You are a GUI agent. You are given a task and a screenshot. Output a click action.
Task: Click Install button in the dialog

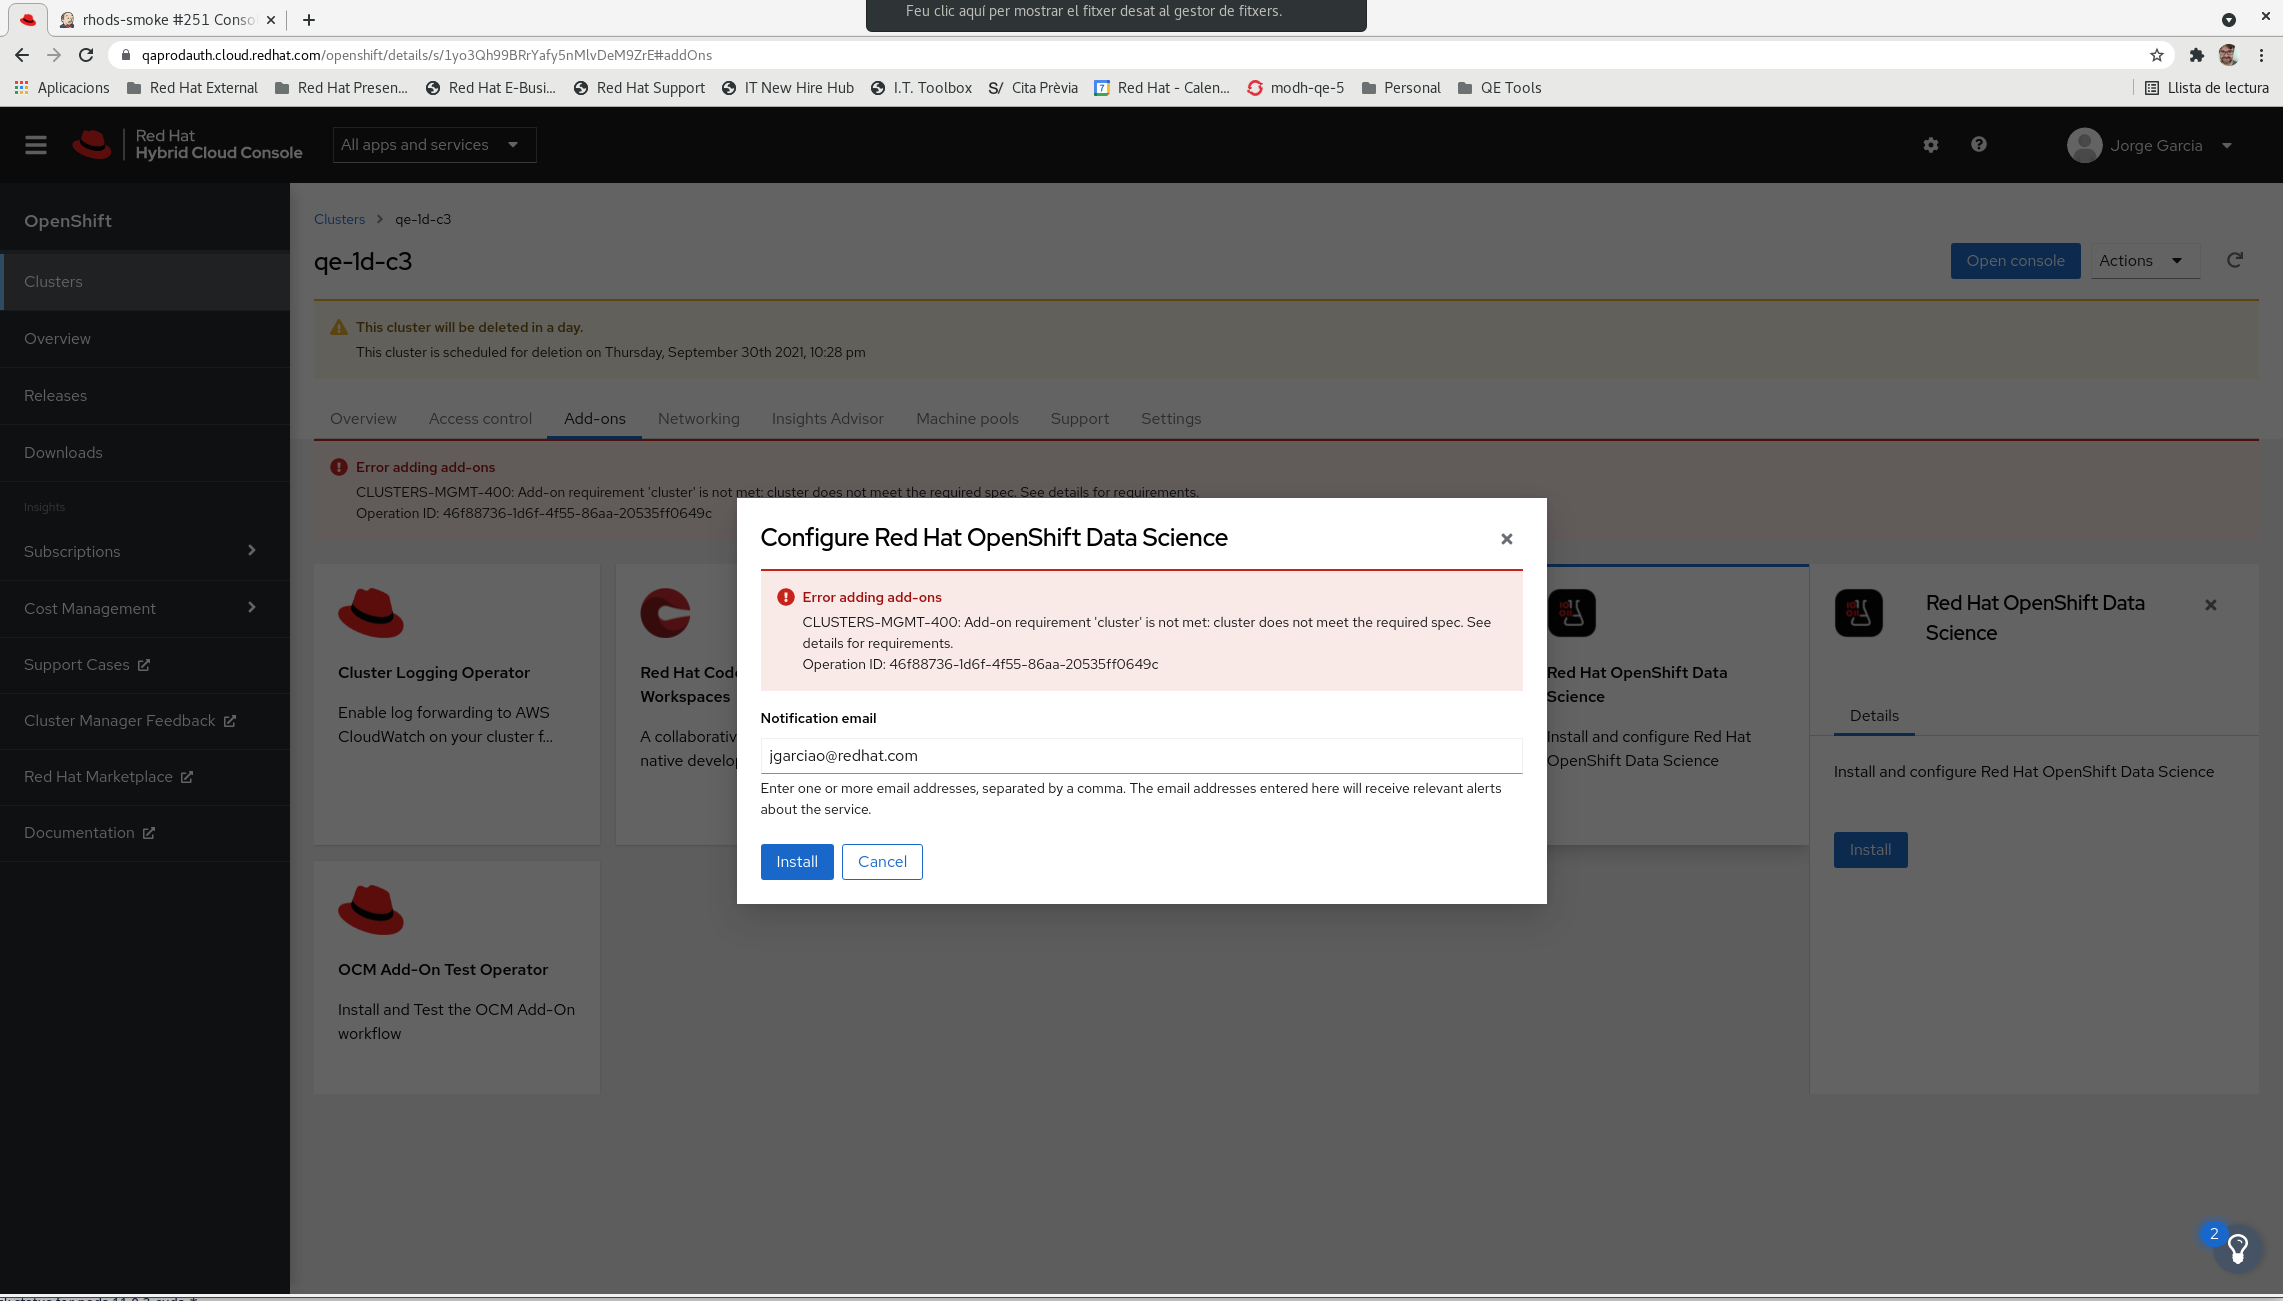click(x=796, y=862)
